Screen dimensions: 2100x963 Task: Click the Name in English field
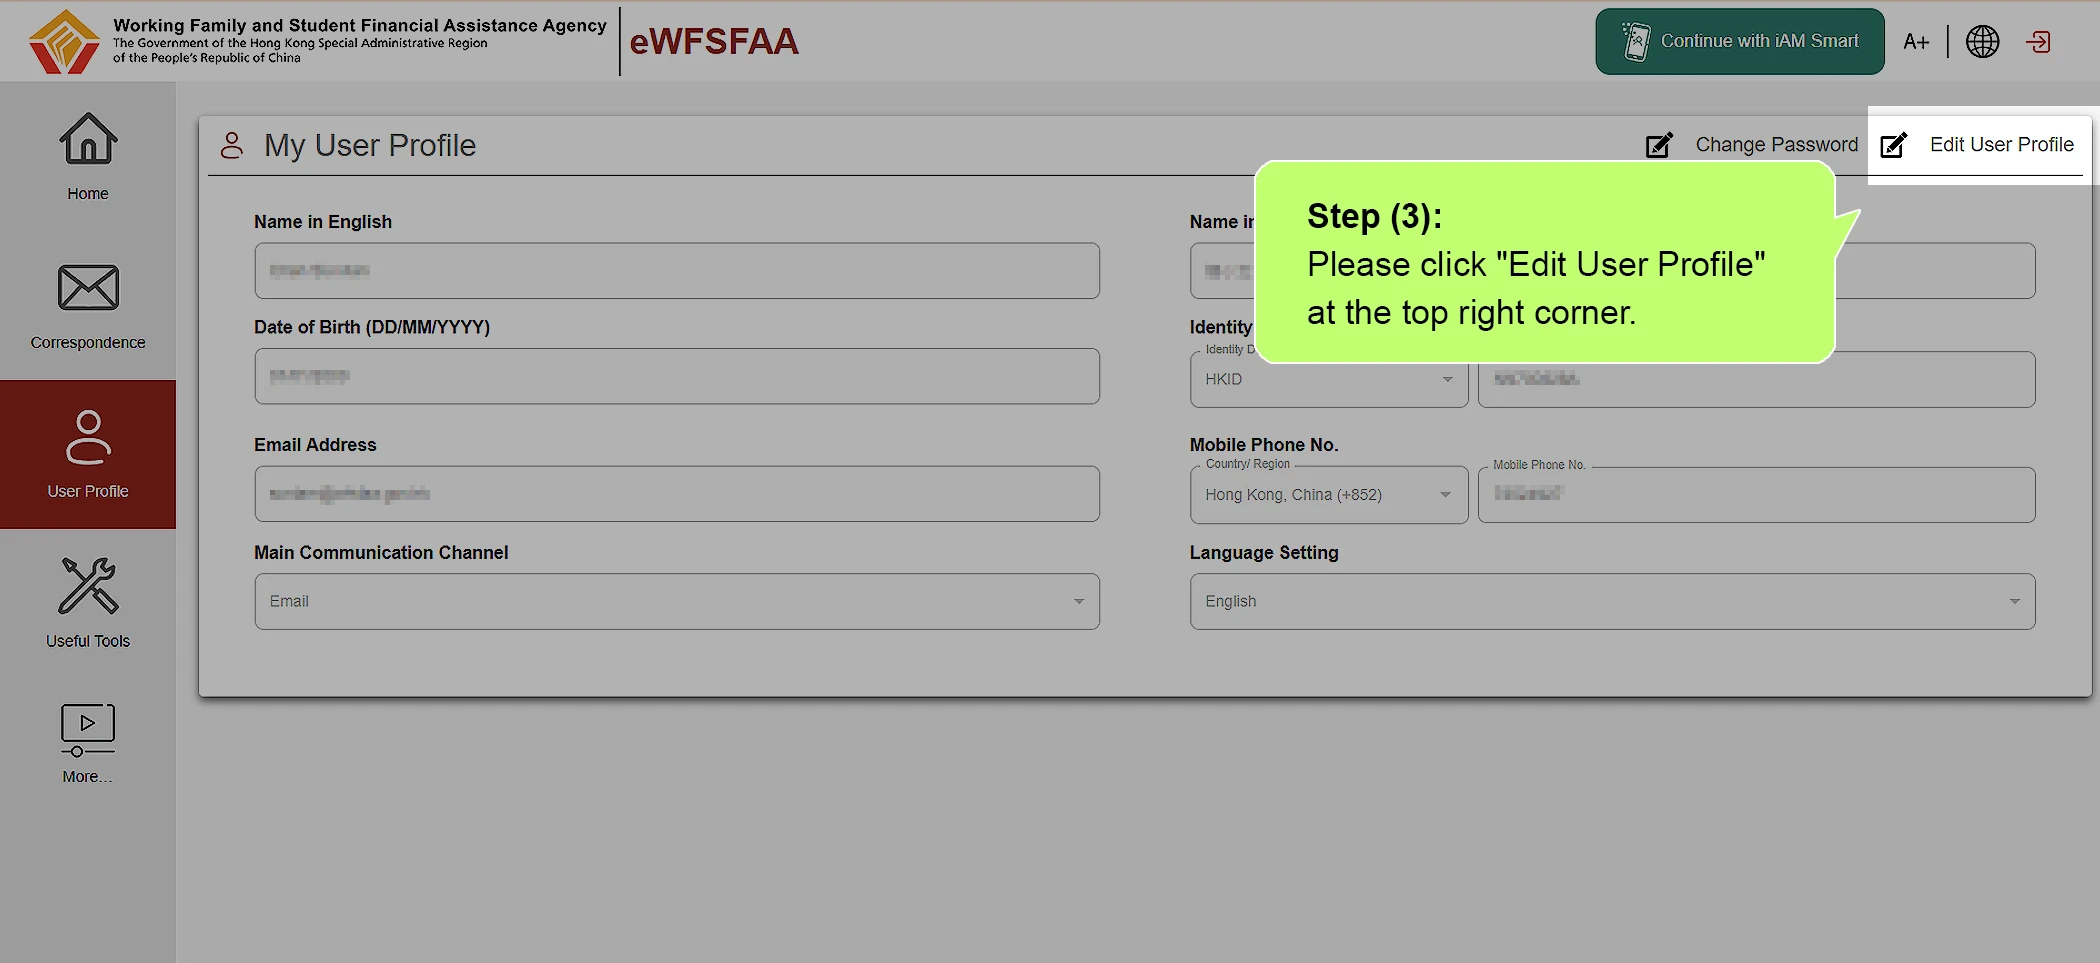pyautogui.click(x=677, y=270)
